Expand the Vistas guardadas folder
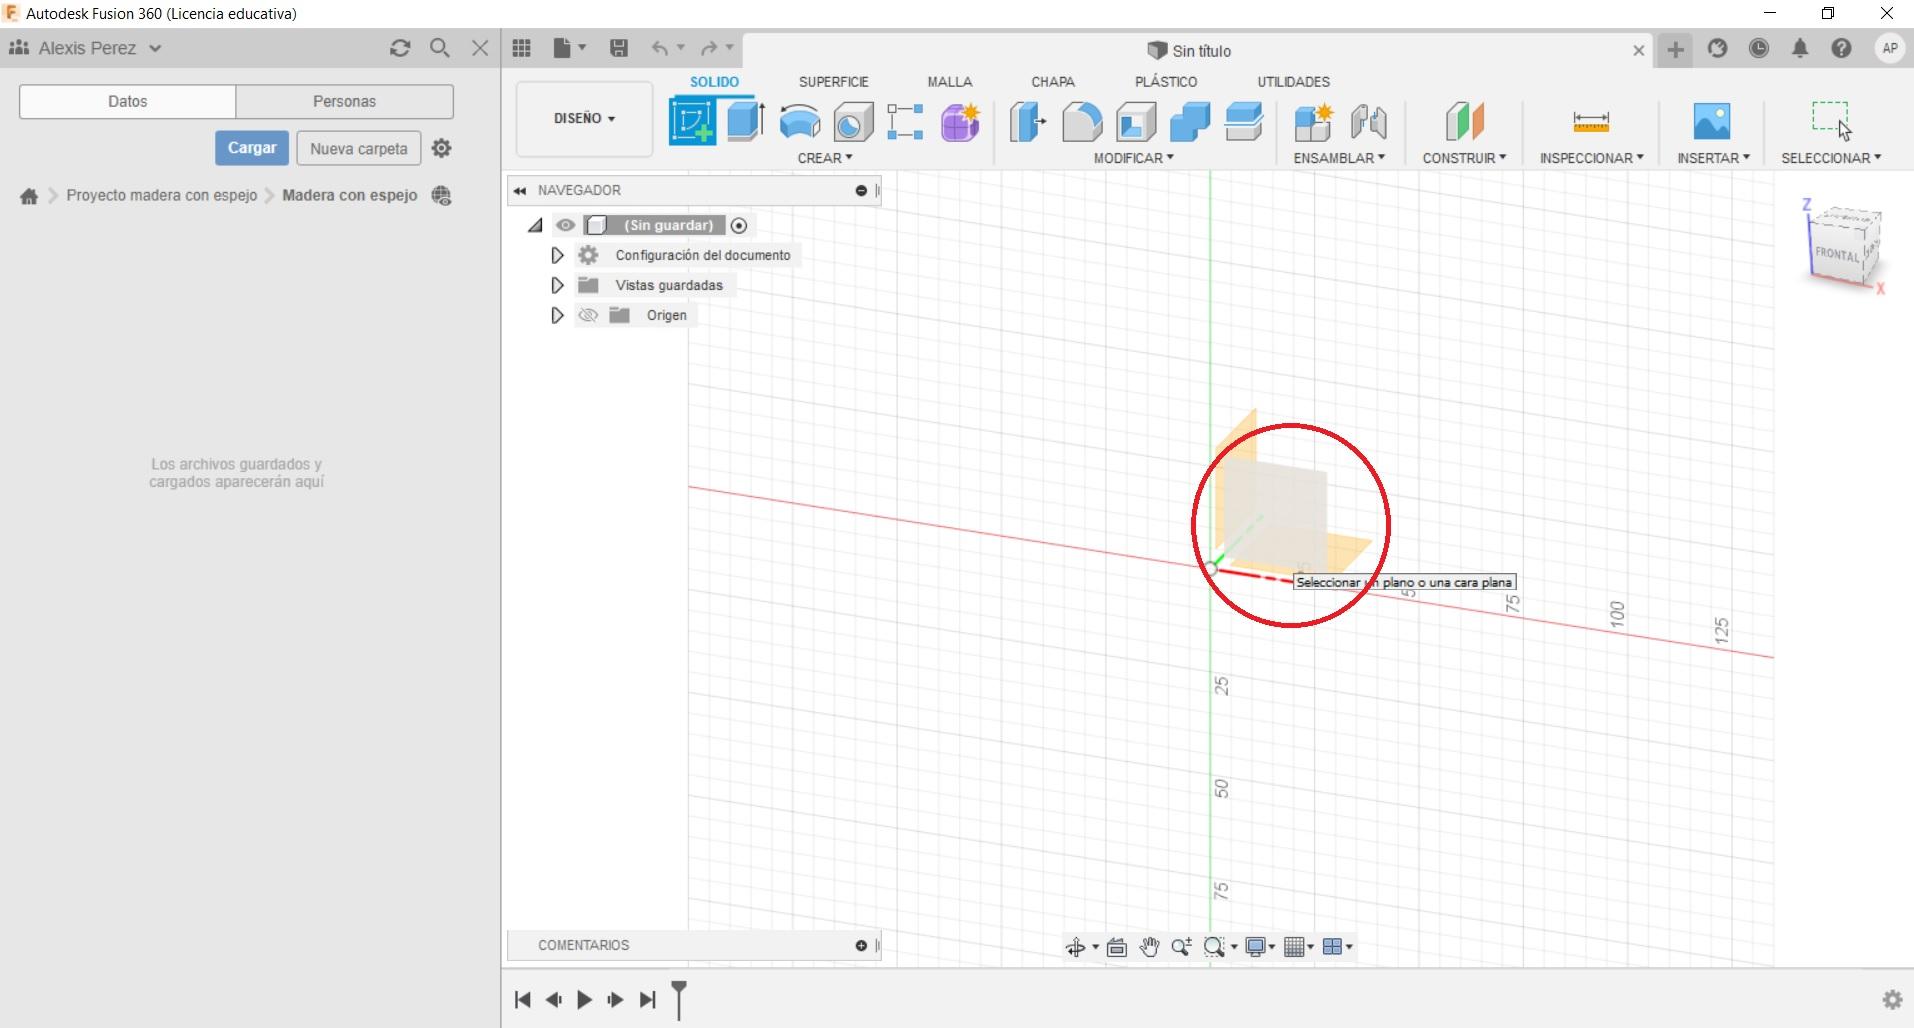This screenshot has height=1028, width=1914. (557, 285)
